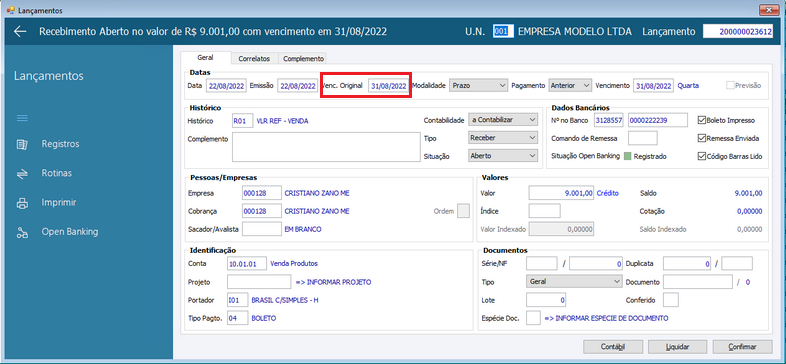Click the Comando de Remessa field
This screenshot has height=364, width=786.
(x=643, y=138)
